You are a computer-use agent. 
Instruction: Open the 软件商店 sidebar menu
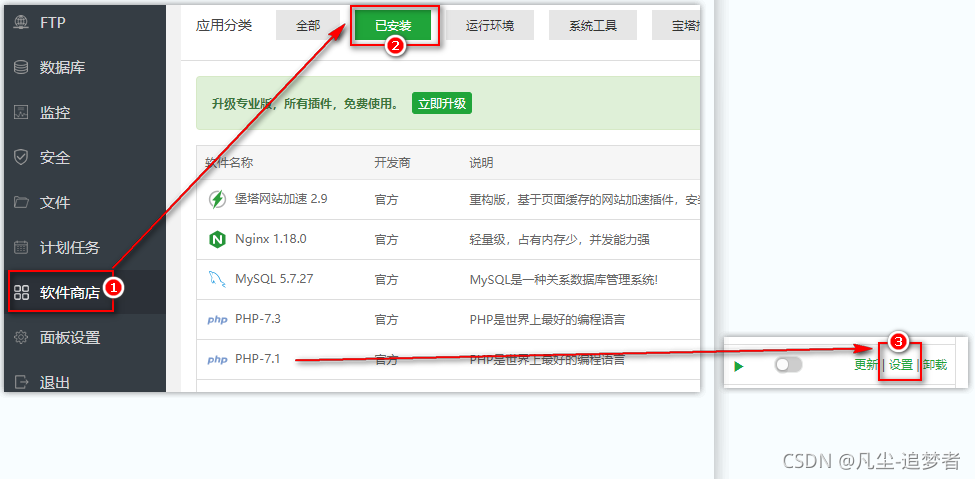(85, 292)
